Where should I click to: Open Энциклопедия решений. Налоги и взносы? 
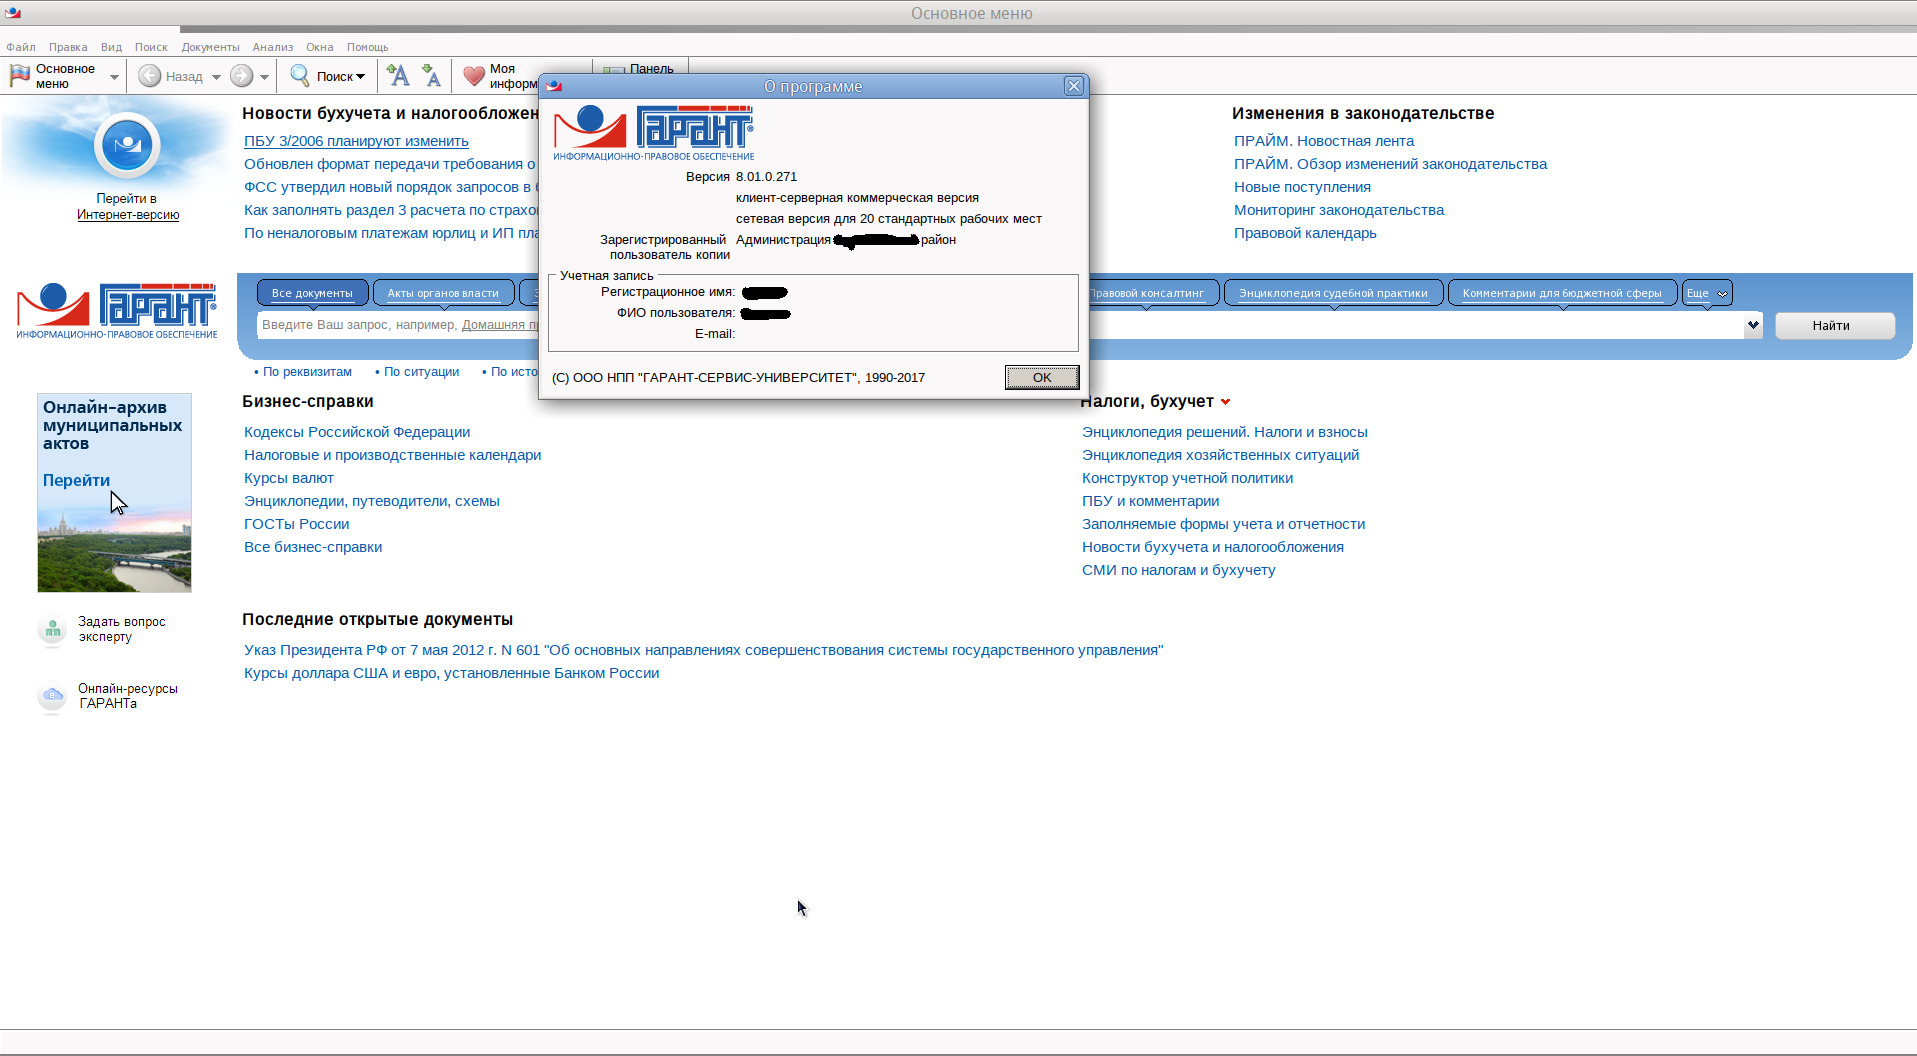point(1225,432)
